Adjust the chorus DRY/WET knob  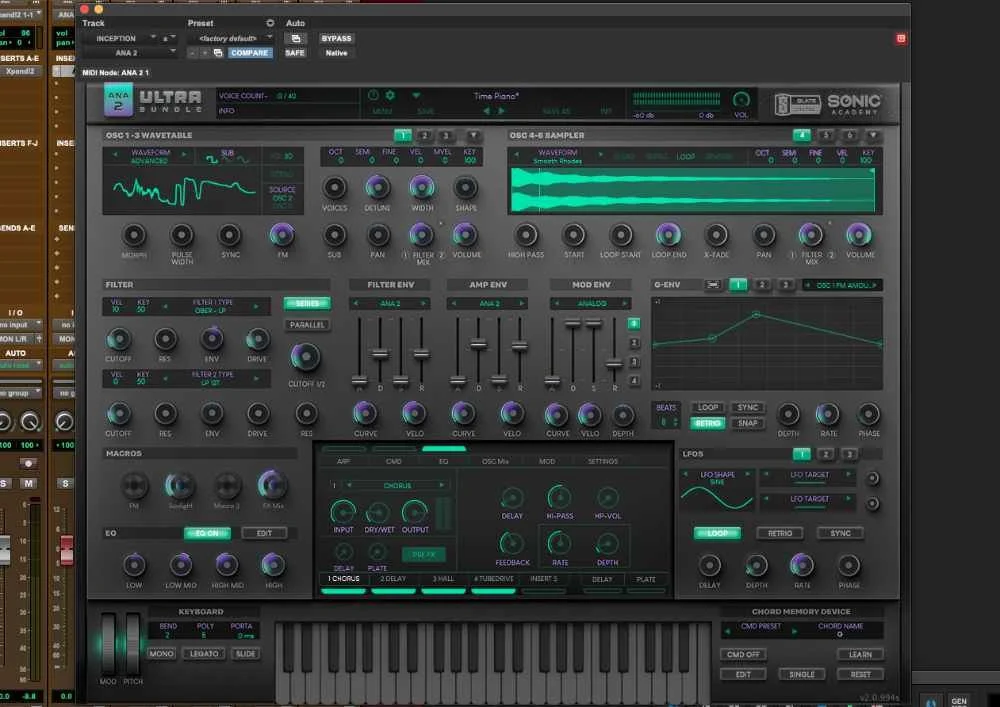(x=378, y=512)
